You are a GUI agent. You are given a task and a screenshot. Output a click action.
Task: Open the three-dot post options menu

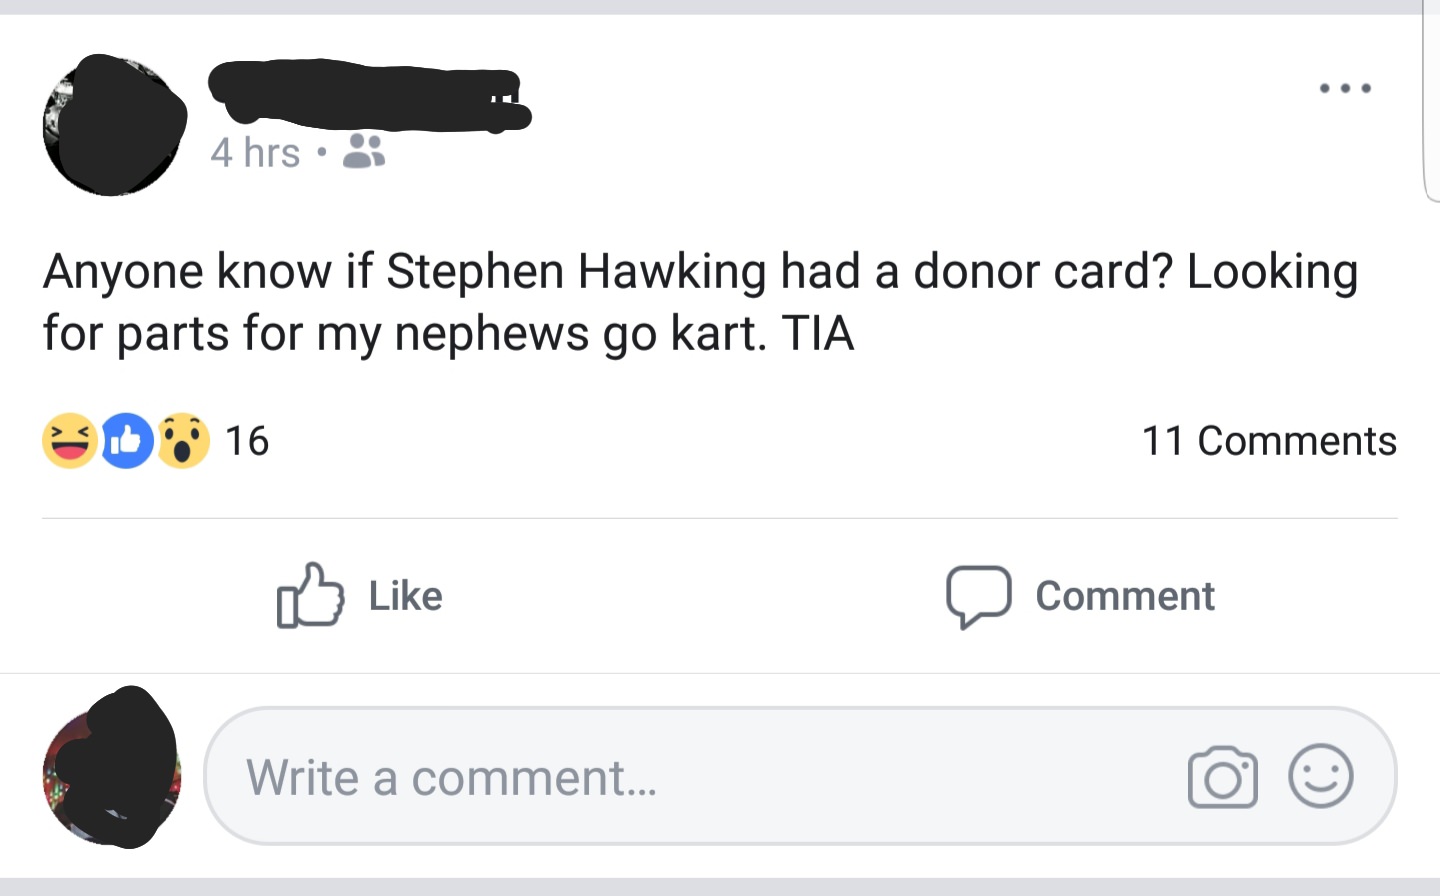pos(1345,89)
